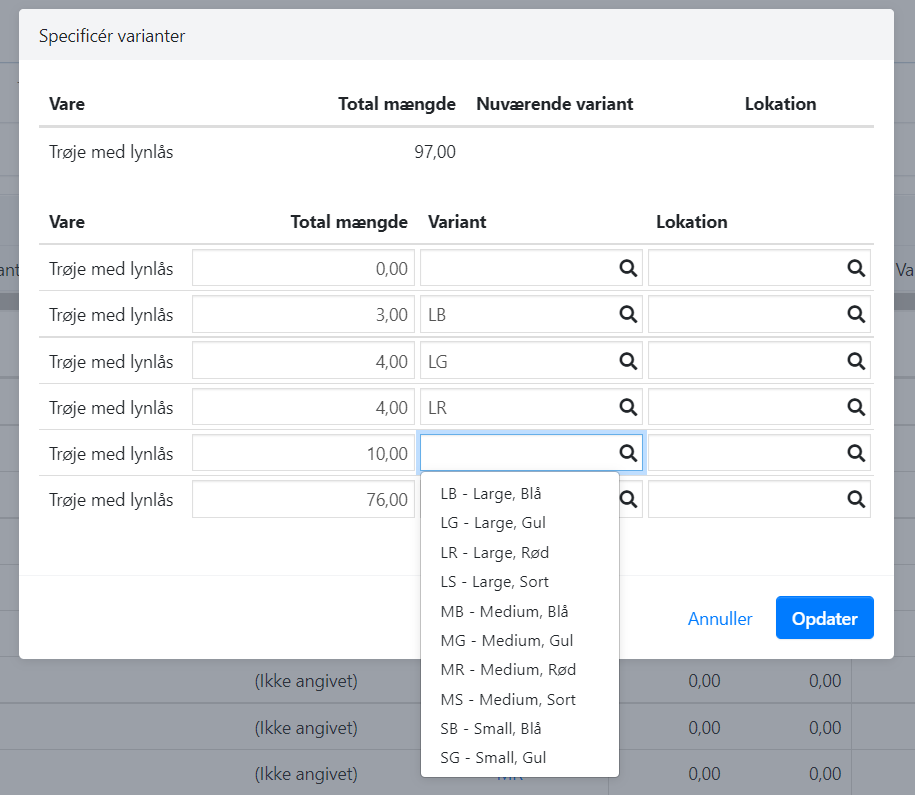Click location search icon for 76,00 row

point(856,499)
